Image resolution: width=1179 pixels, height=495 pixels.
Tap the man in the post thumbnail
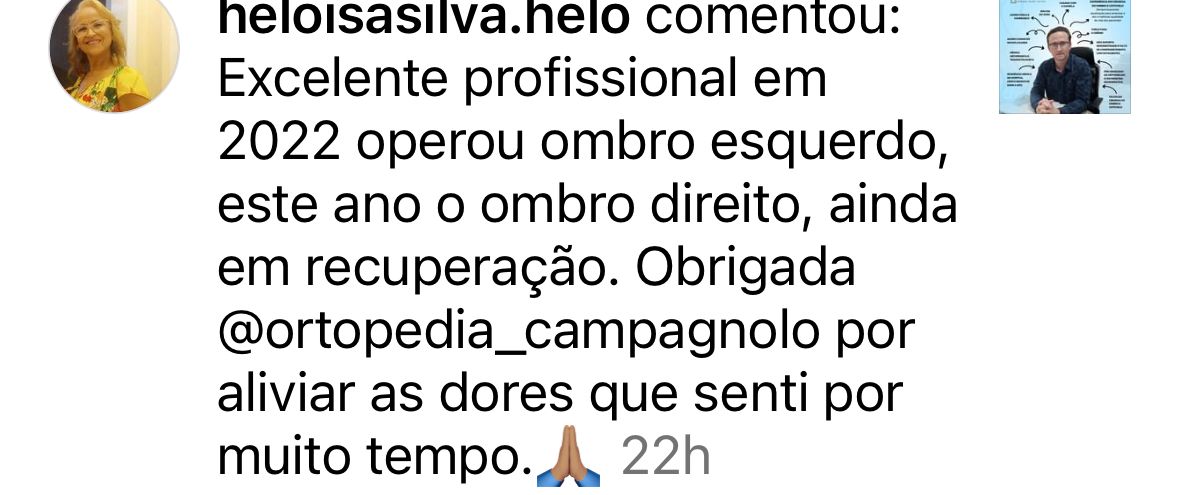tap(1065, 71)
